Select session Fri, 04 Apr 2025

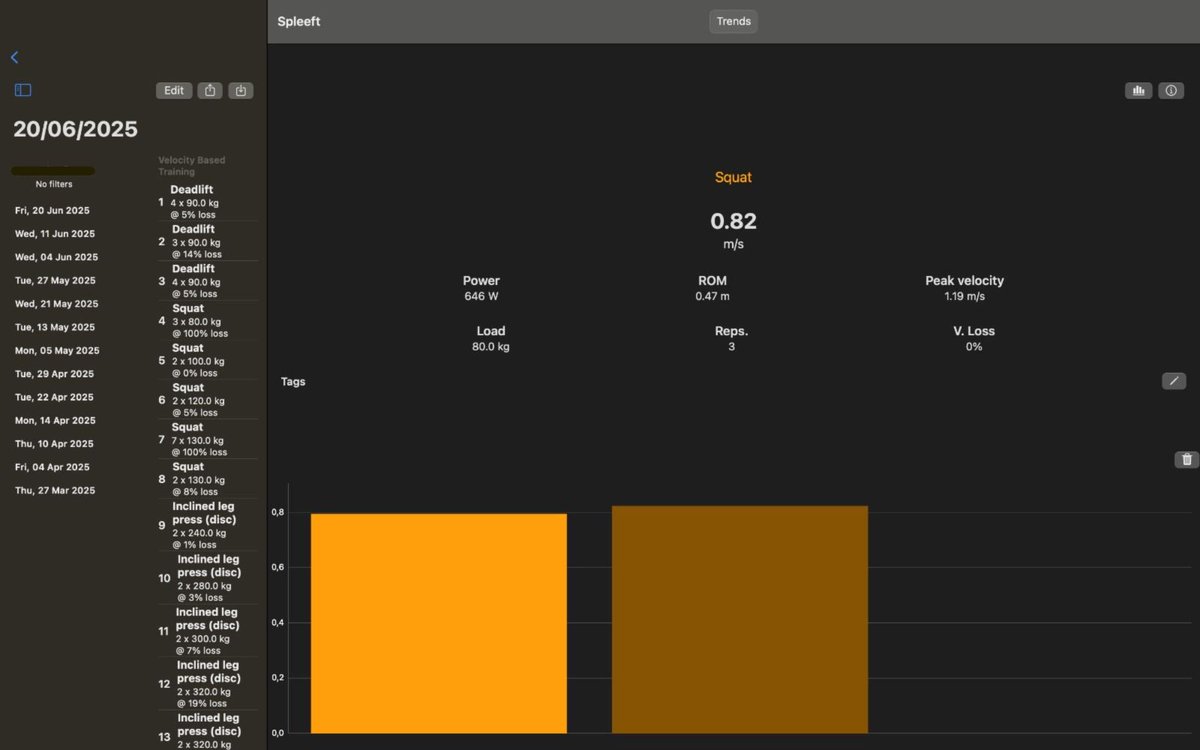[x=52, y=467]
